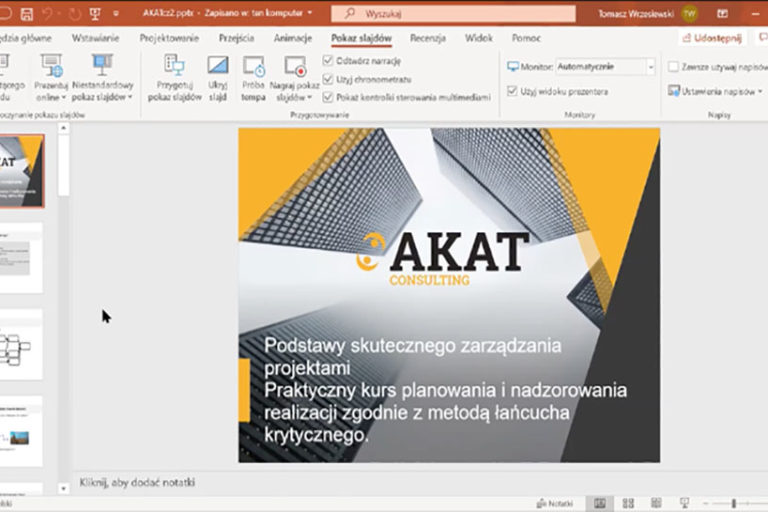Open Reading view from status bar
The height and width of the screenshot is (512, 768).
(x=655, y=503)
